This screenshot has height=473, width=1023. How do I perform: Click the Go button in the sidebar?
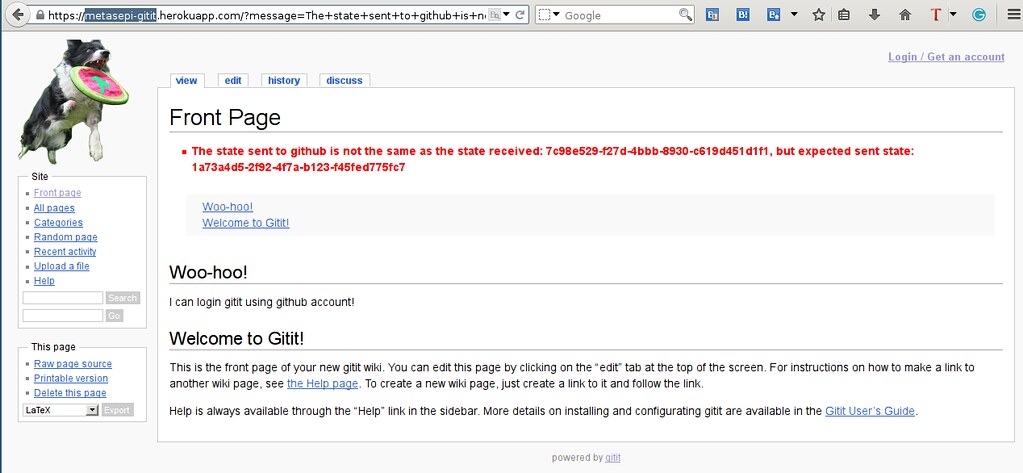click(114, 315)
